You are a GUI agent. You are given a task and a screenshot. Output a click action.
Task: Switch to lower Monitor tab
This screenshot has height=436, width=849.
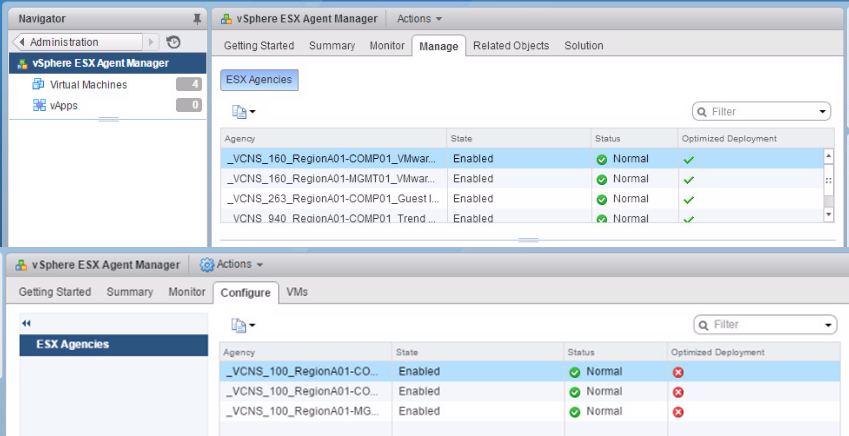pos(187,292)
